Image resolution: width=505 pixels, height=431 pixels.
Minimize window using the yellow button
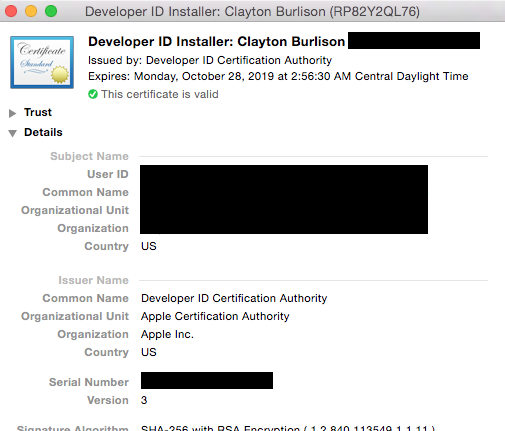[31, 11]
